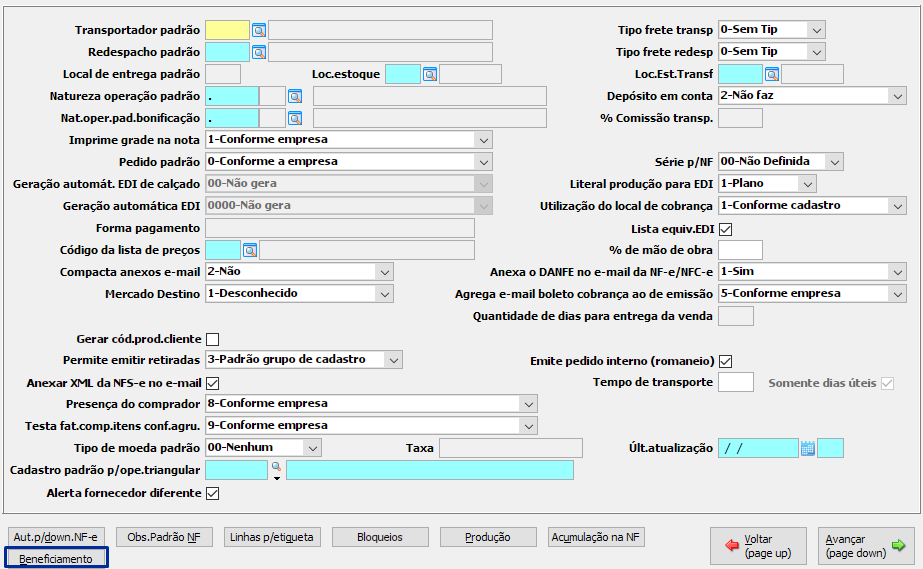Click the Taxa input field
This screenshot has height=569, width=923.
pyautogui.click(x=511, y=448)
